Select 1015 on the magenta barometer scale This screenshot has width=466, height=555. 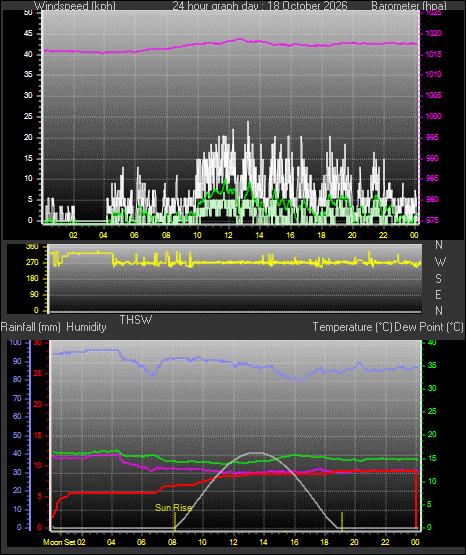click(433, 55)
